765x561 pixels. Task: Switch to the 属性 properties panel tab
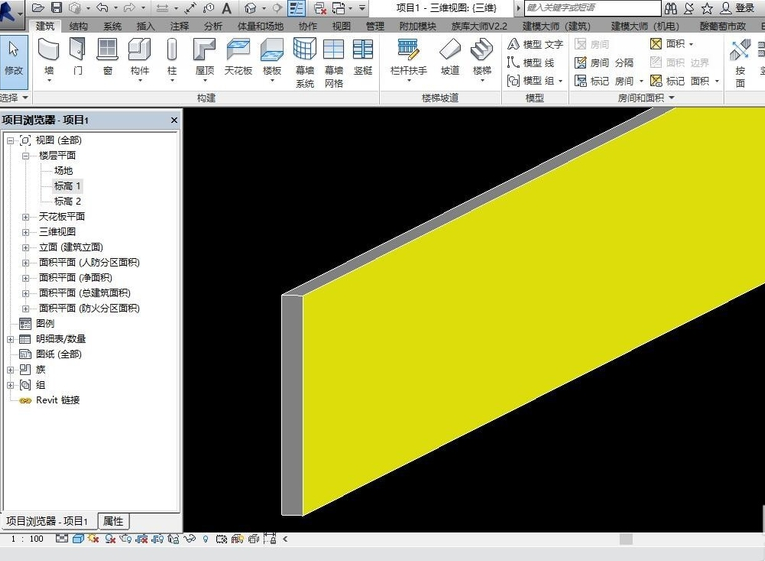click(x=113, y=521)
